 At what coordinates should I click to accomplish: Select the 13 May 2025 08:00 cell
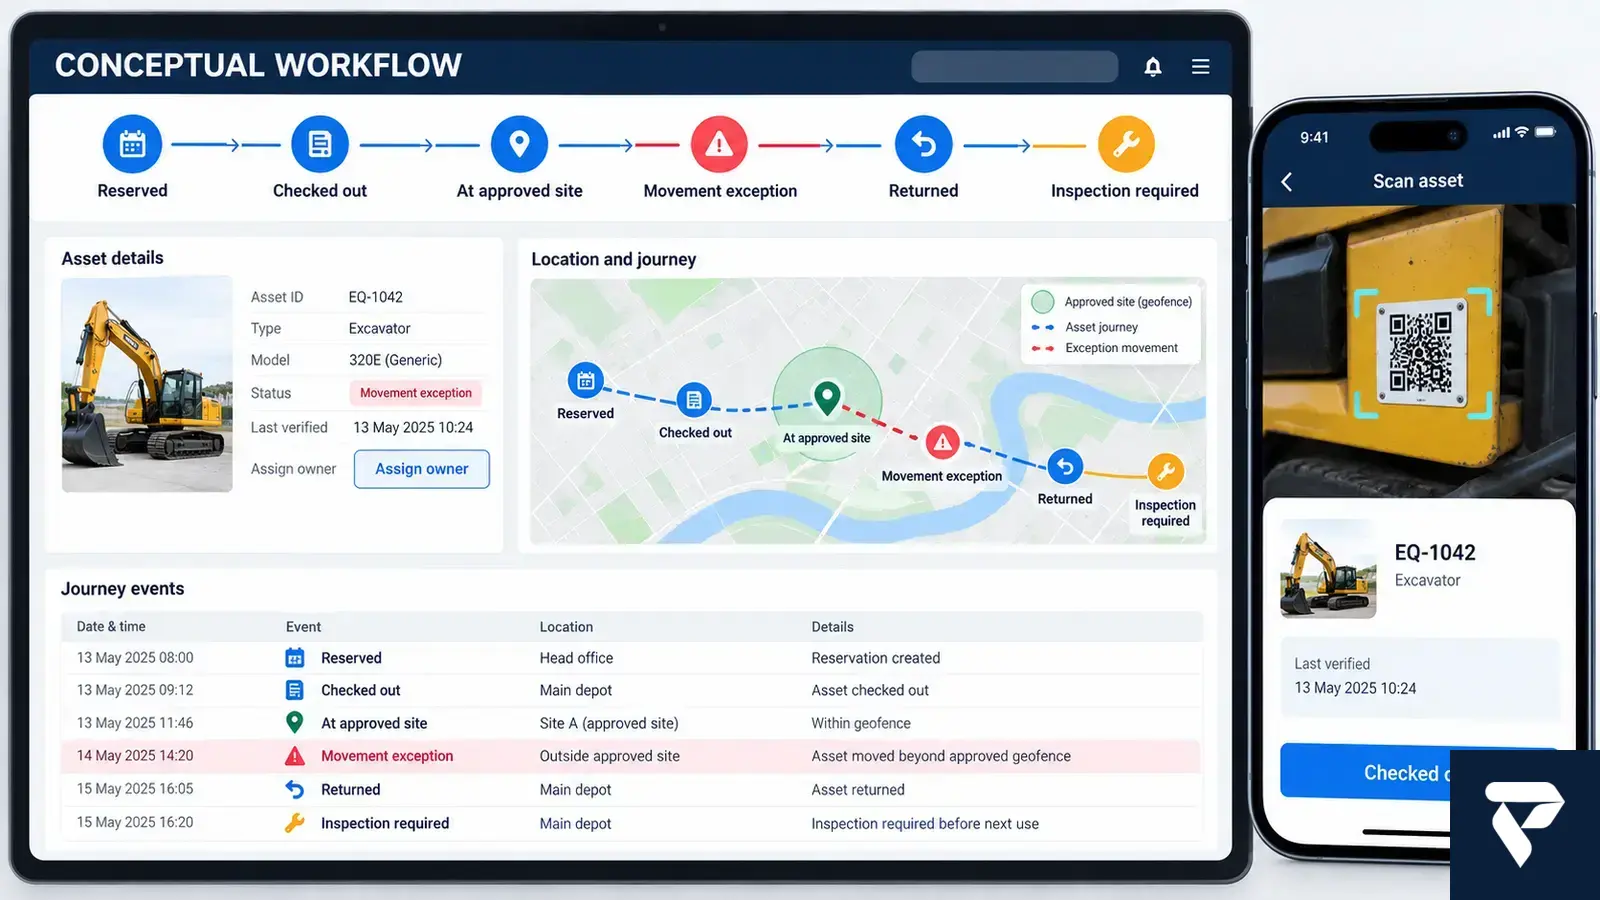click(x=135, y=658)
